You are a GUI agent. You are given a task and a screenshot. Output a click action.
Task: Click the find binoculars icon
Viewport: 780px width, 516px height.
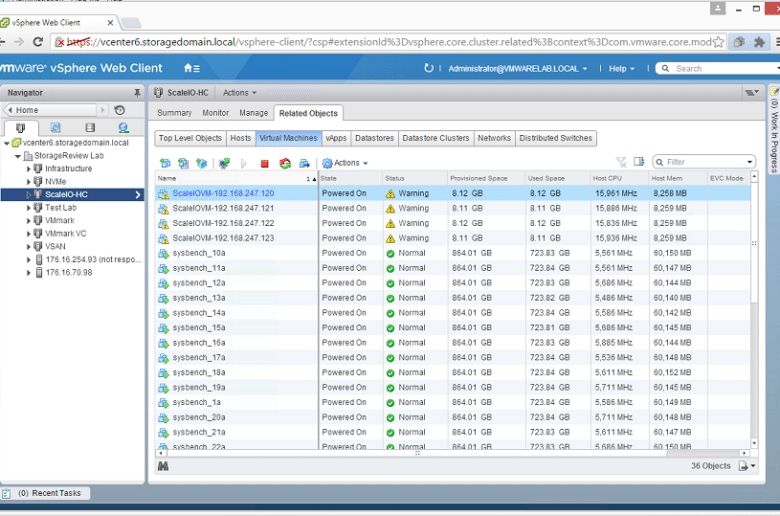click(x=163, y=466)
